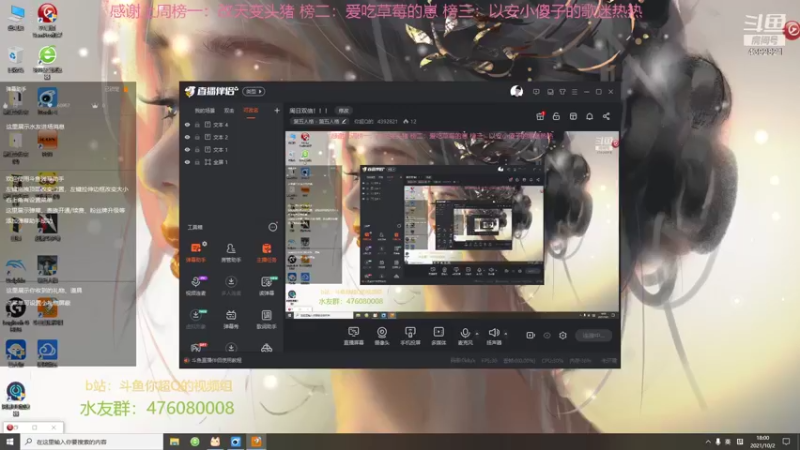Switch to the second scene tab

click(x=229, y=110)
